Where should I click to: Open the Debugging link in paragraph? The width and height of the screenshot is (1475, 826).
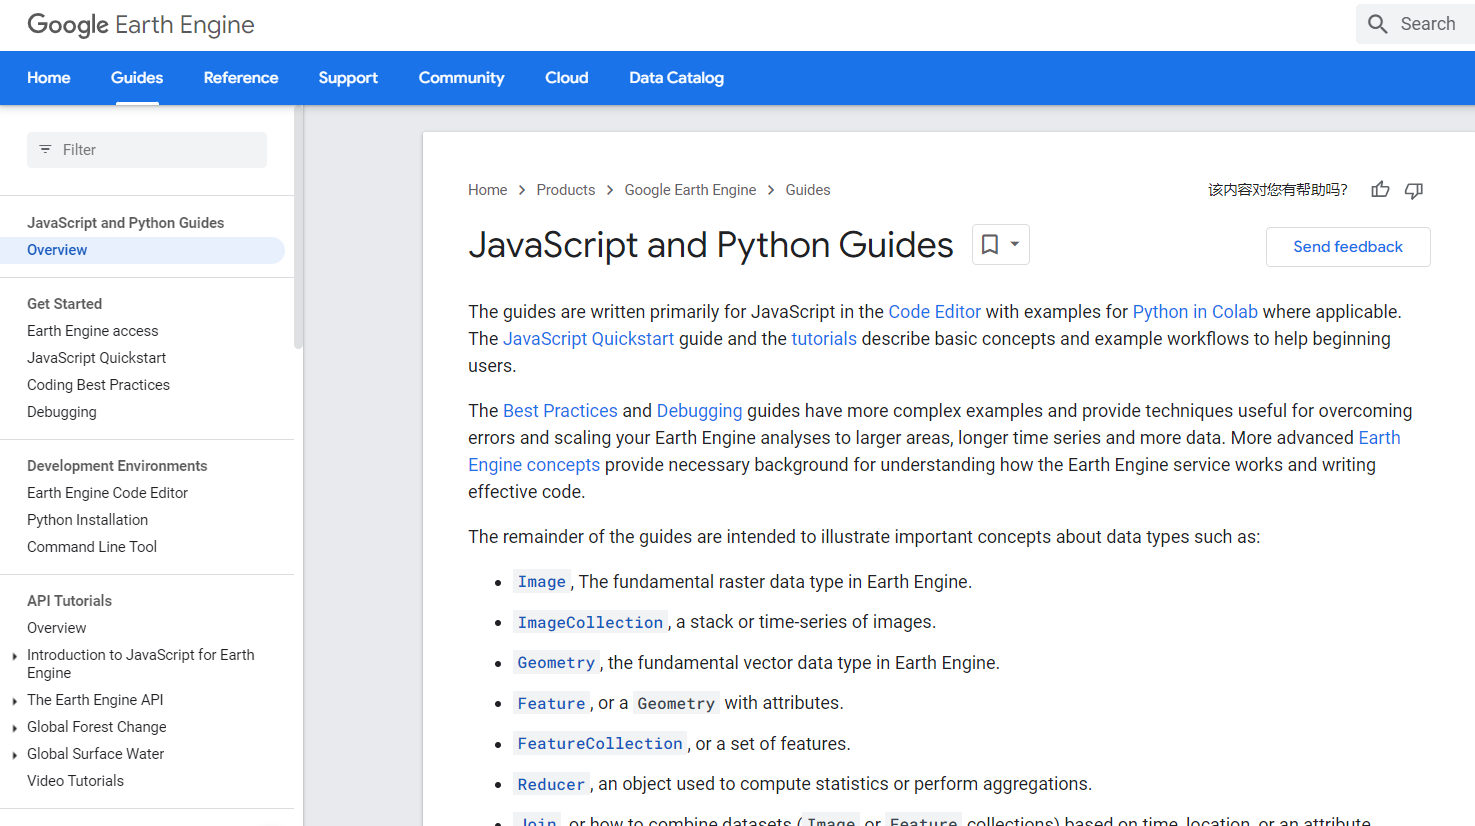[699, 411]
